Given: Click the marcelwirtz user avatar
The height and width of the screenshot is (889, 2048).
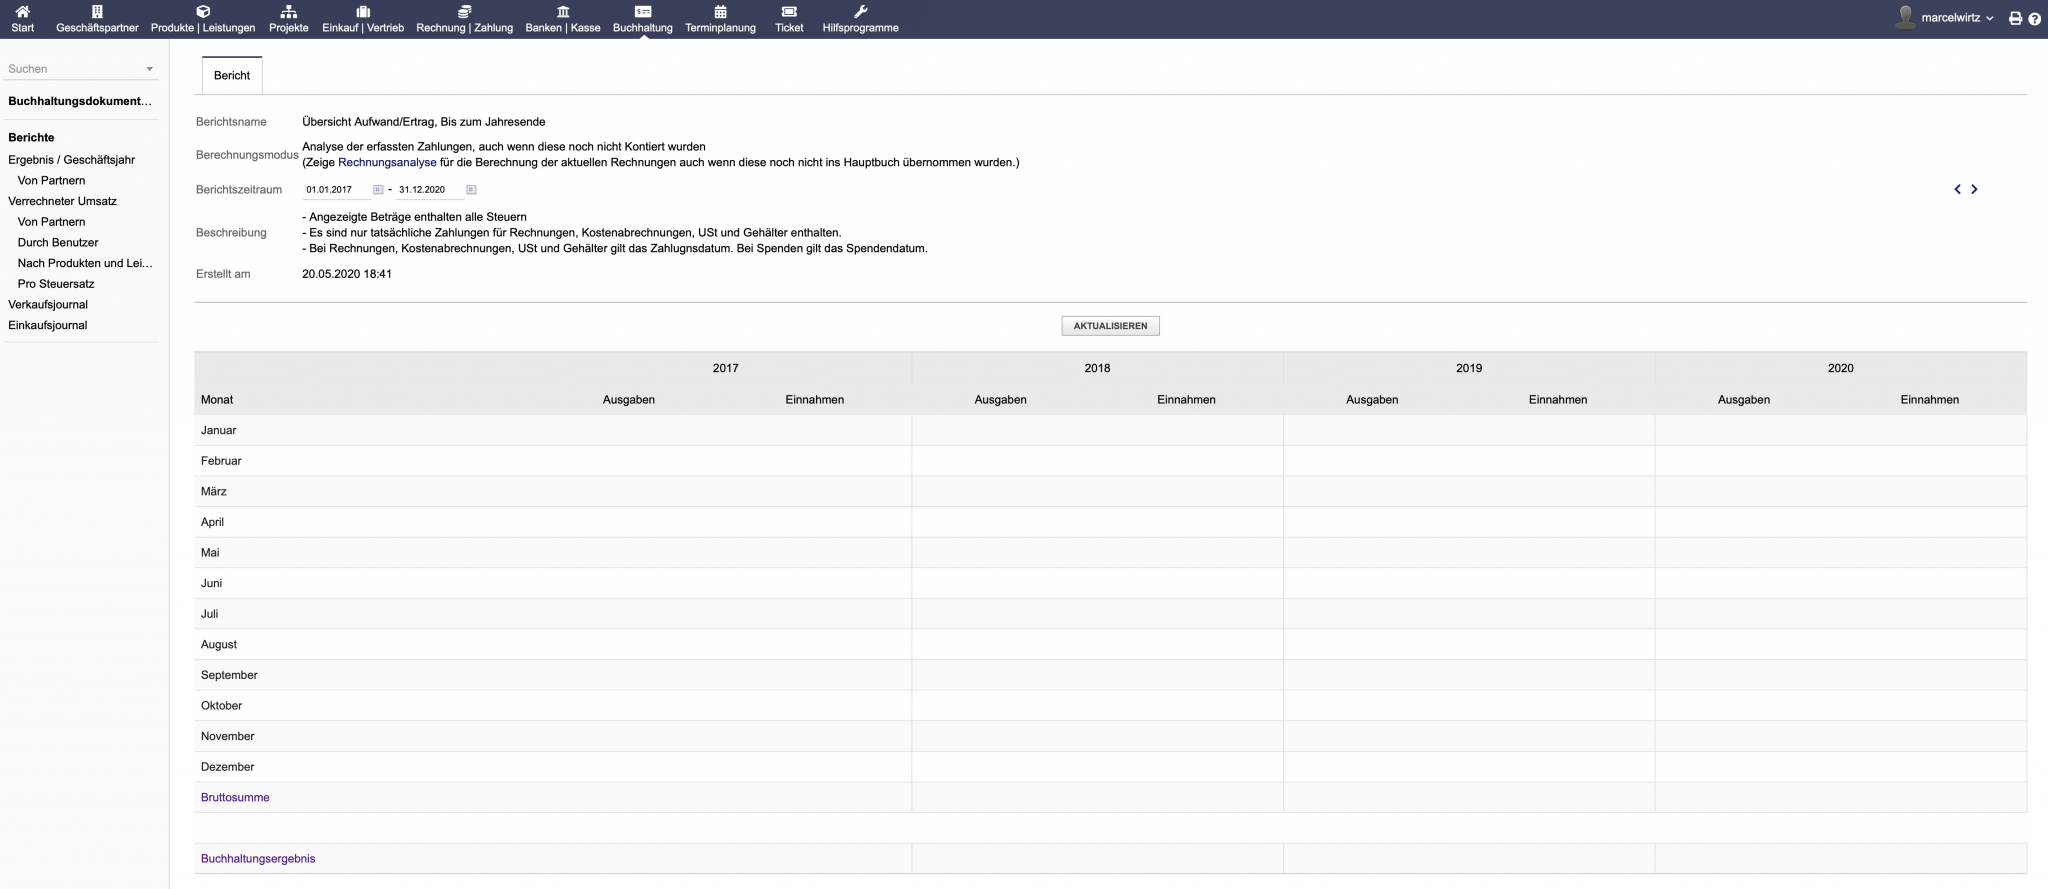Looking at the screenshot, I should [1905, 18].
